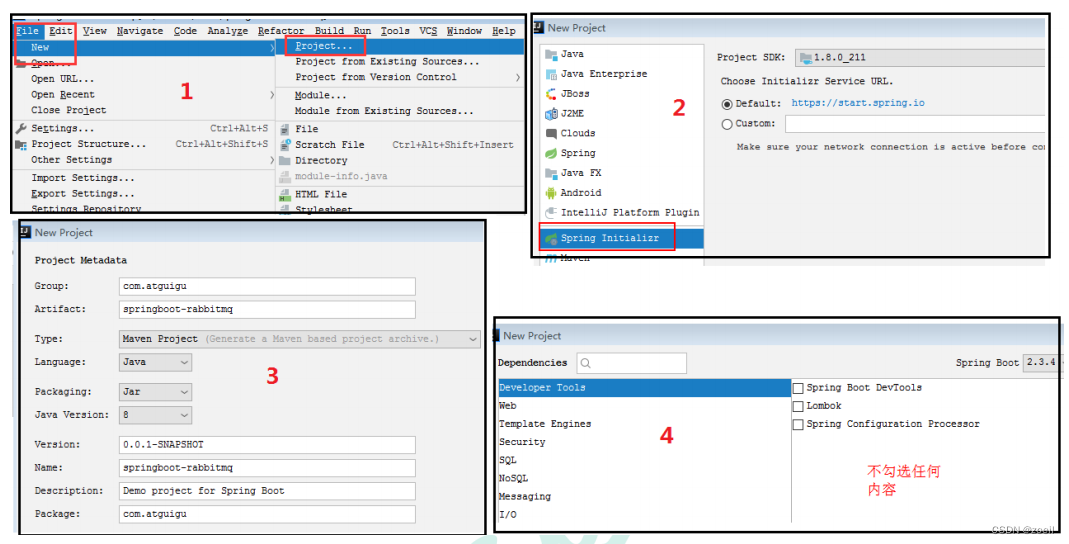This screenshot has height=544, width=1069.
Task: Select Import Settings... menu entry
Action: 82,178
